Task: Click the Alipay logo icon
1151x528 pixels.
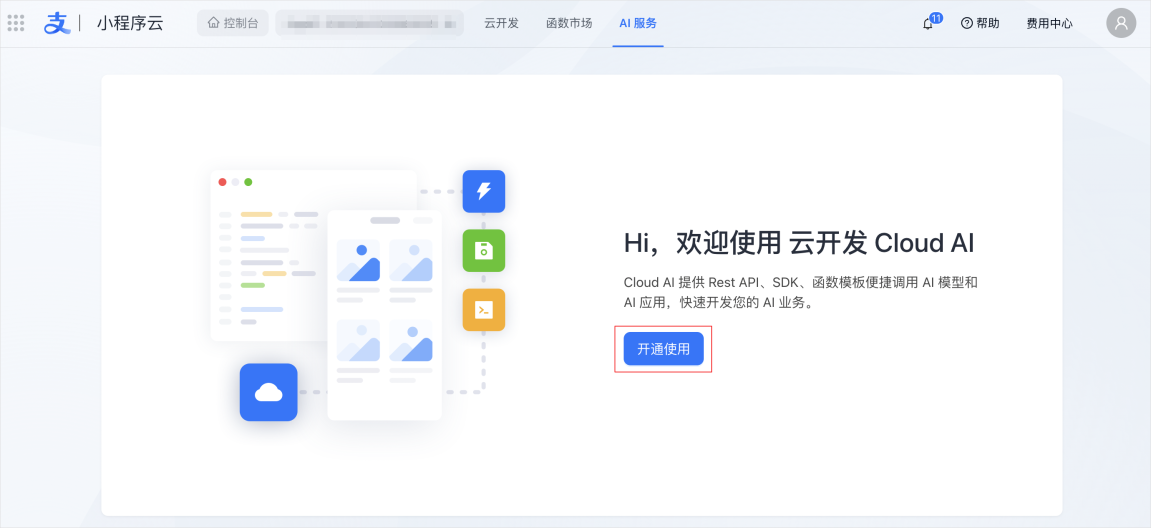Action: (x=57, y=23)
